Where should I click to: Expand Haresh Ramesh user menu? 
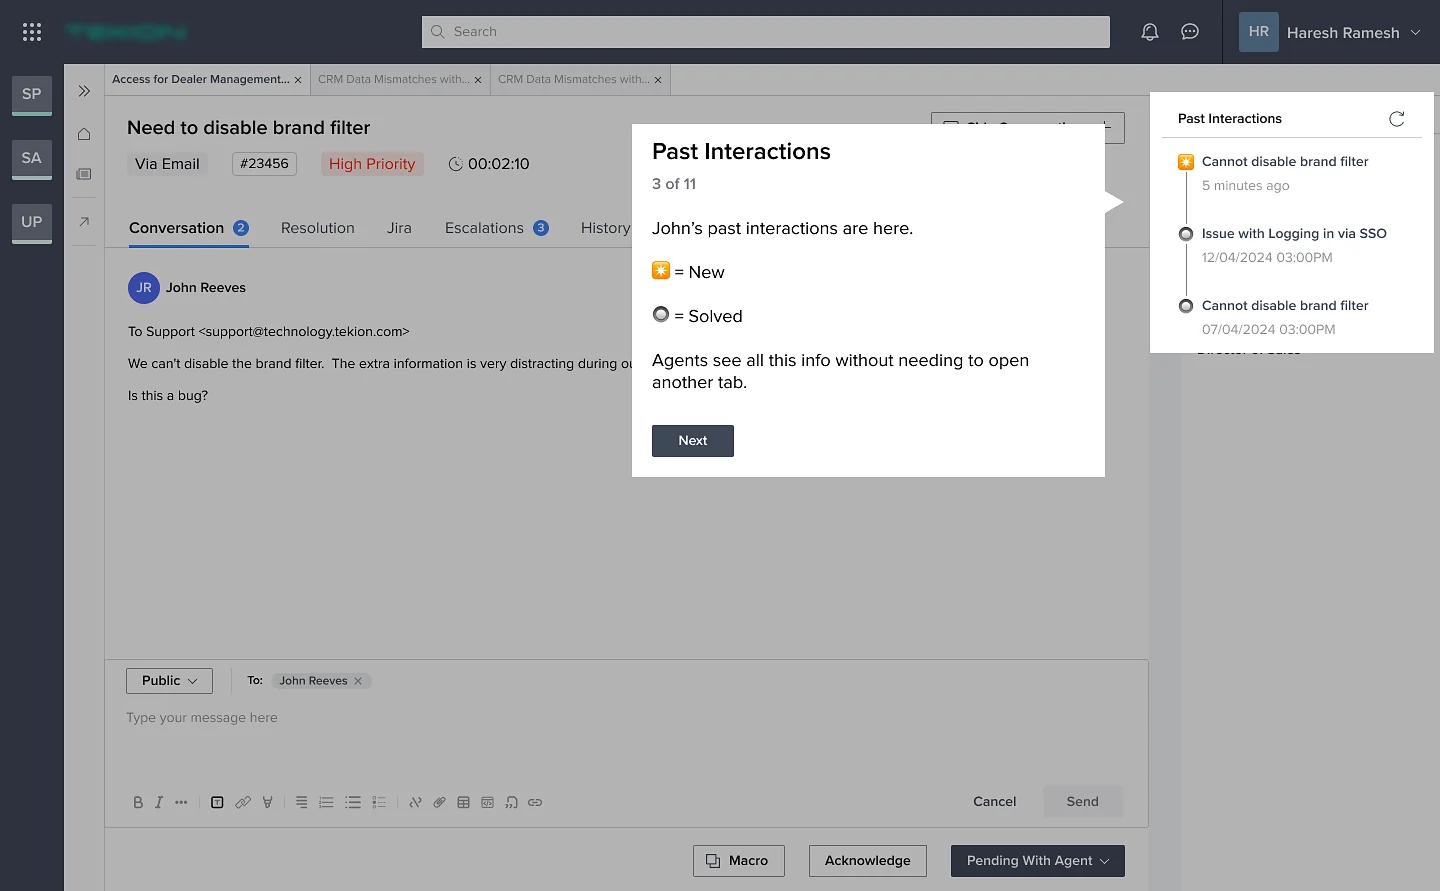(x=1415, y=33)
